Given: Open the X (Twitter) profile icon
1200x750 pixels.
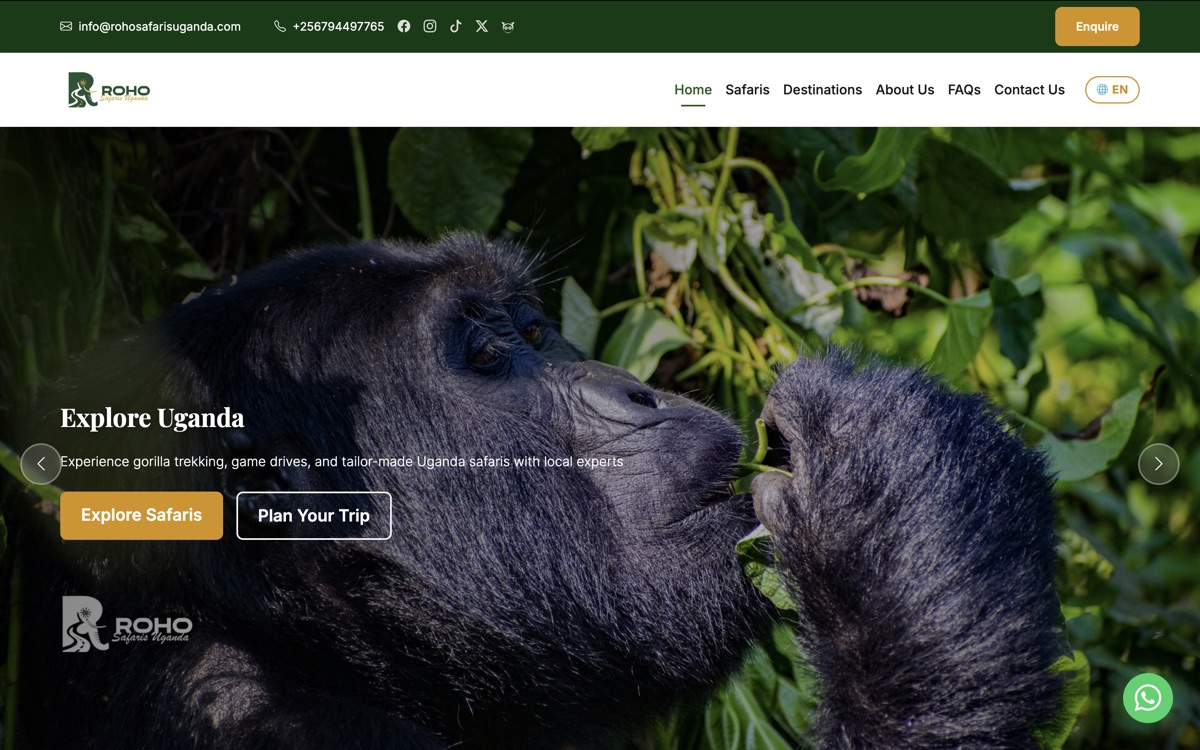Looking at the screenshot, I should tap(482, 26).
